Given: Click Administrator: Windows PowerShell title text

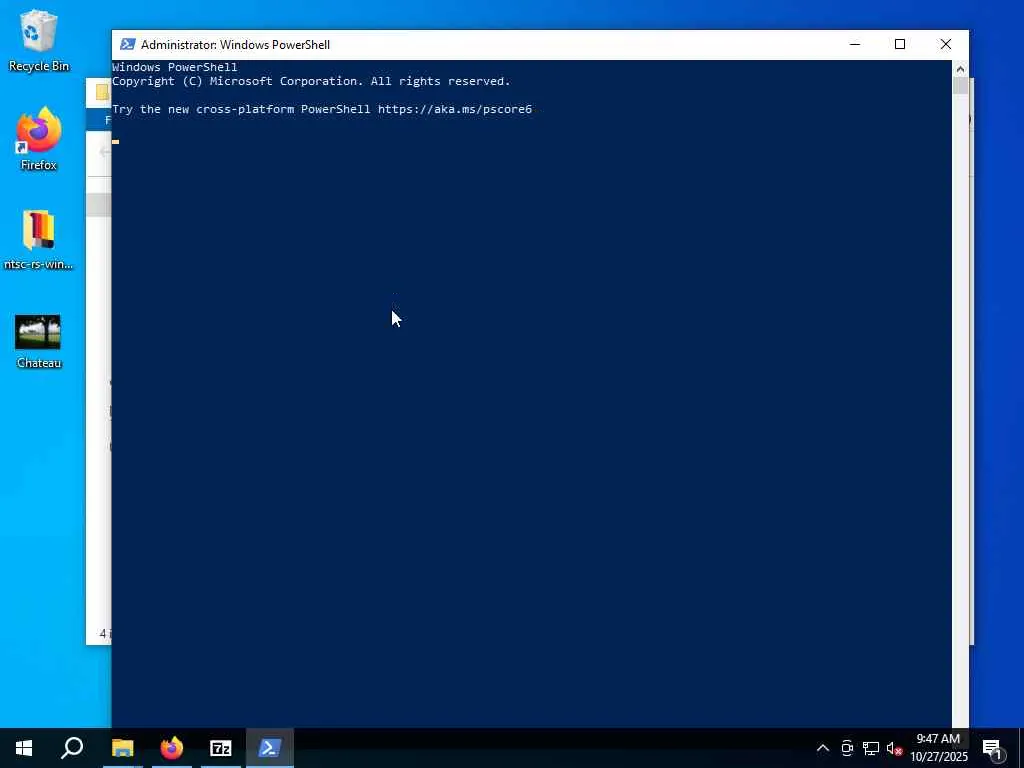Looking at the screenshot, I should click(x=235, y=44).
